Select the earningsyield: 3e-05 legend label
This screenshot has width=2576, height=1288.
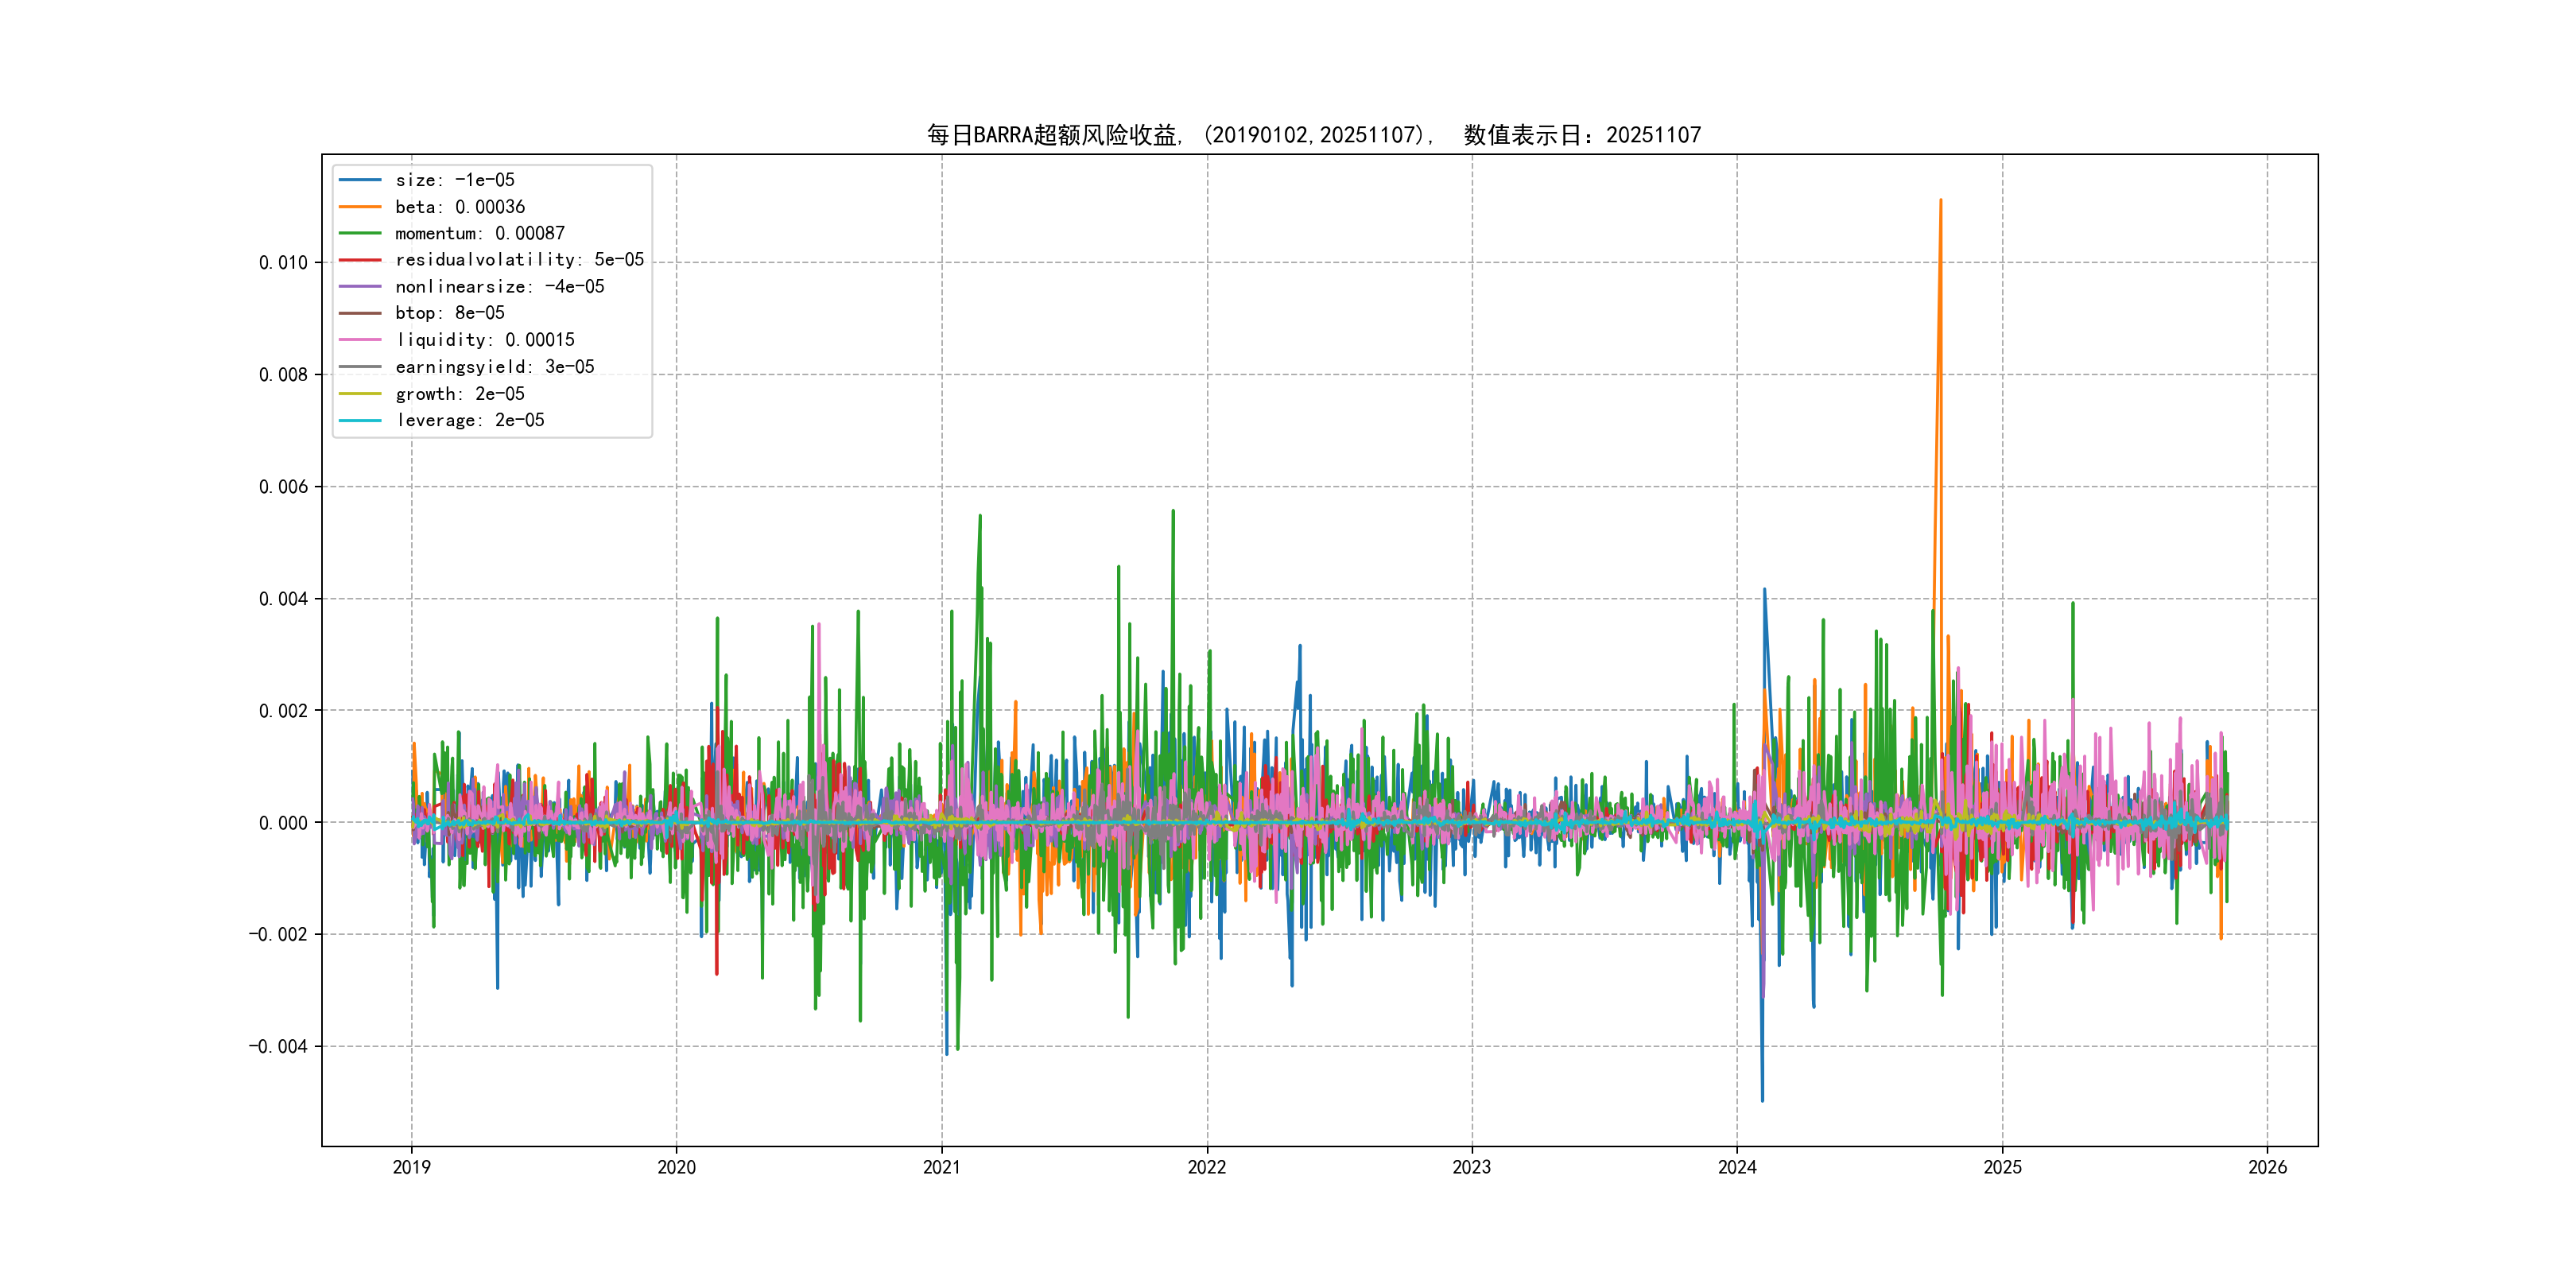point(494,367)
